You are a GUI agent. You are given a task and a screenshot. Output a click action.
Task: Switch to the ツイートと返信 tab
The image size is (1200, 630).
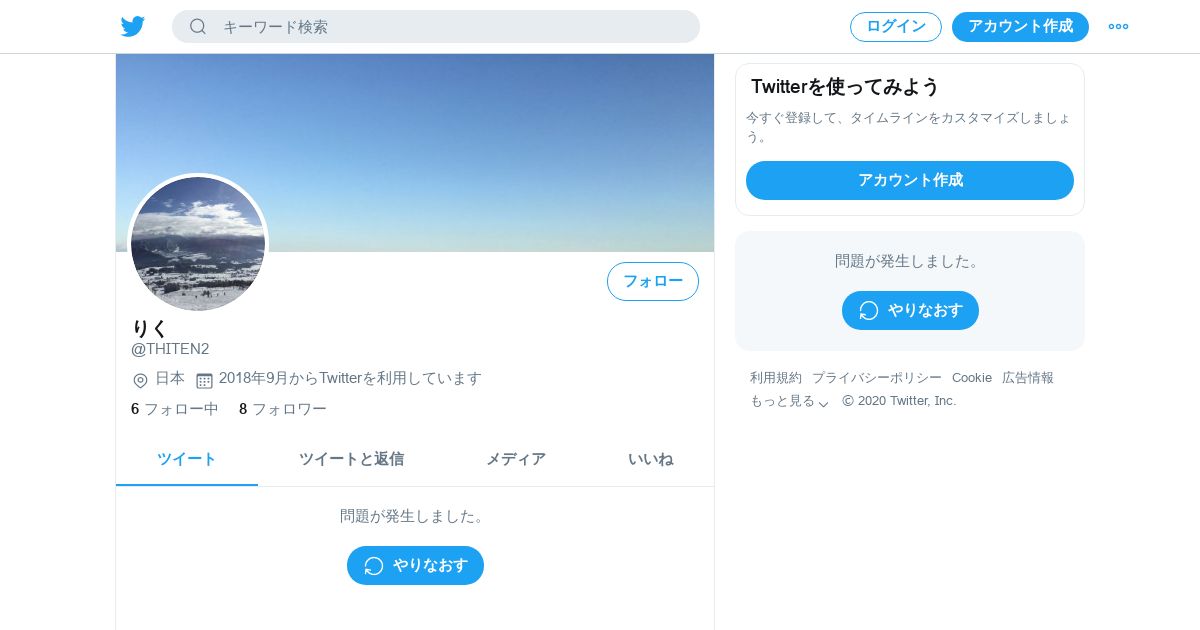pos(351,459)
